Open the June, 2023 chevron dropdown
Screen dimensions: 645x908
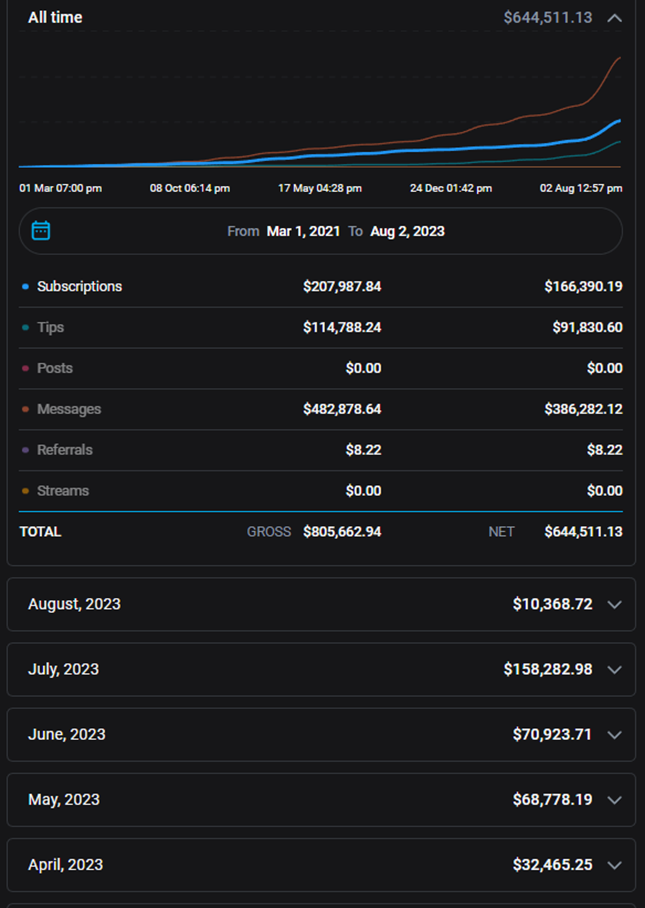[x=615, y=734]
